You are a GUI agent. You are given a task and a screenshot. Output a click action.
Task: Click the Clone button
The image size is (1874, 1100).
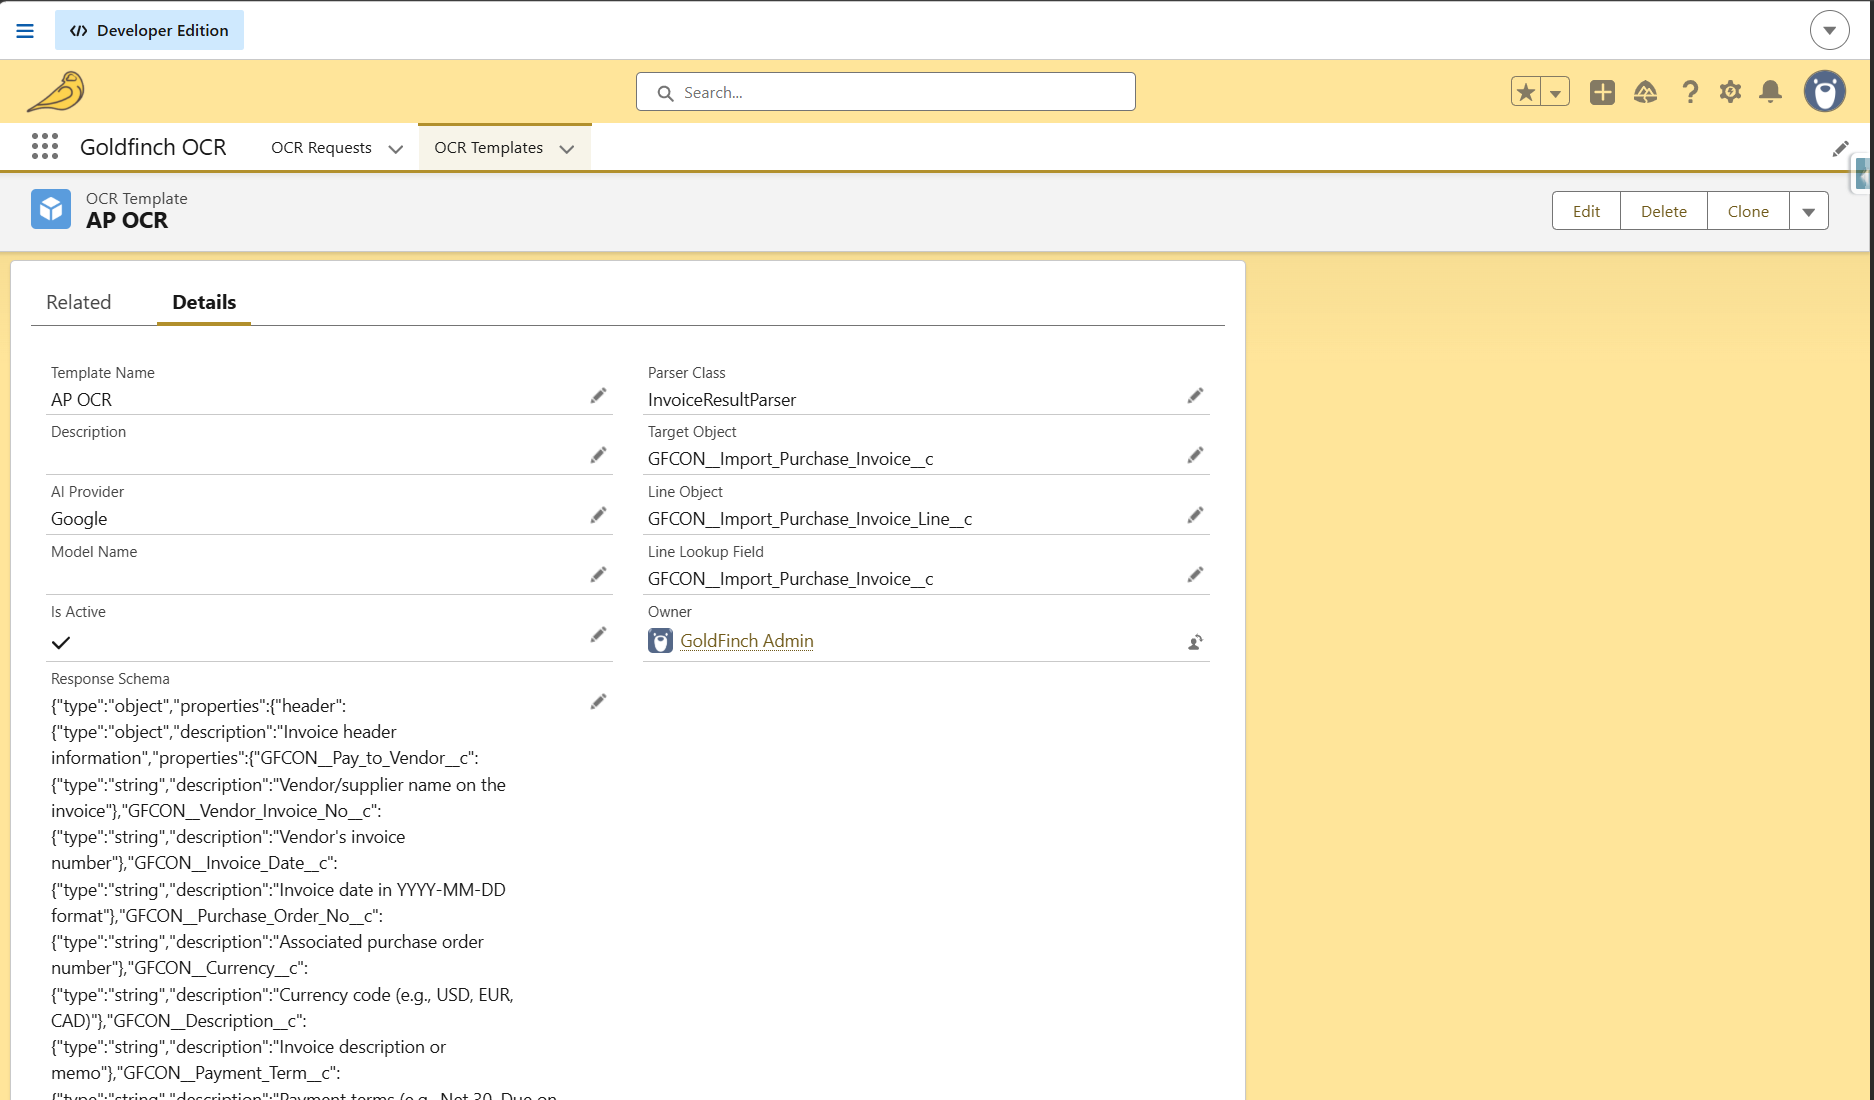point(1748,211)
